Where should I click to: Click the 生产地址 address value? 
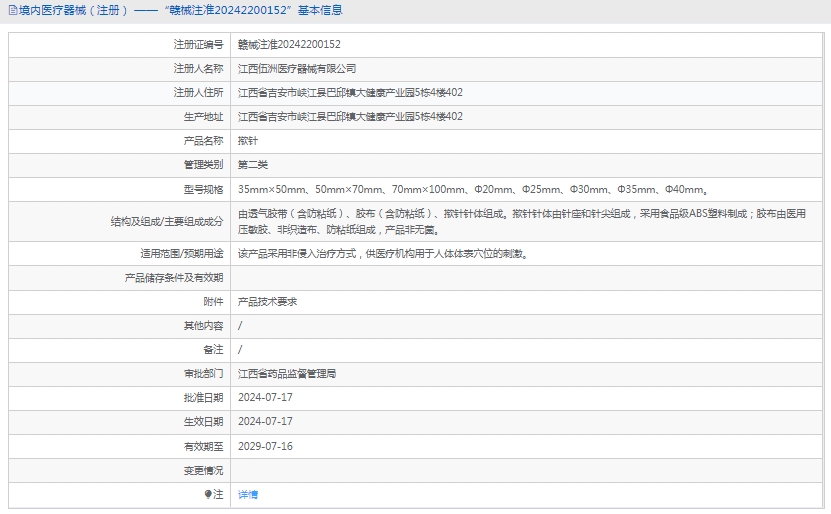coord(350,117)
